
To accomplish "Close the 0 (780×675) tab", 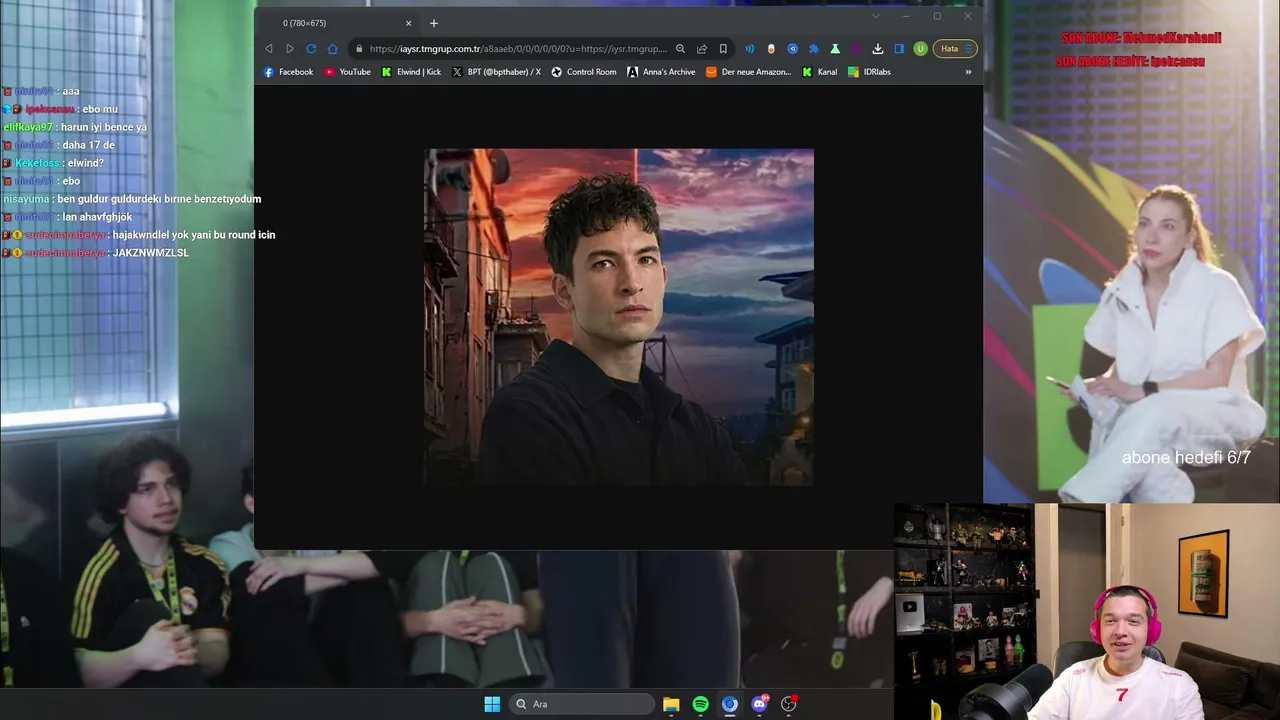I will point(408,23).
